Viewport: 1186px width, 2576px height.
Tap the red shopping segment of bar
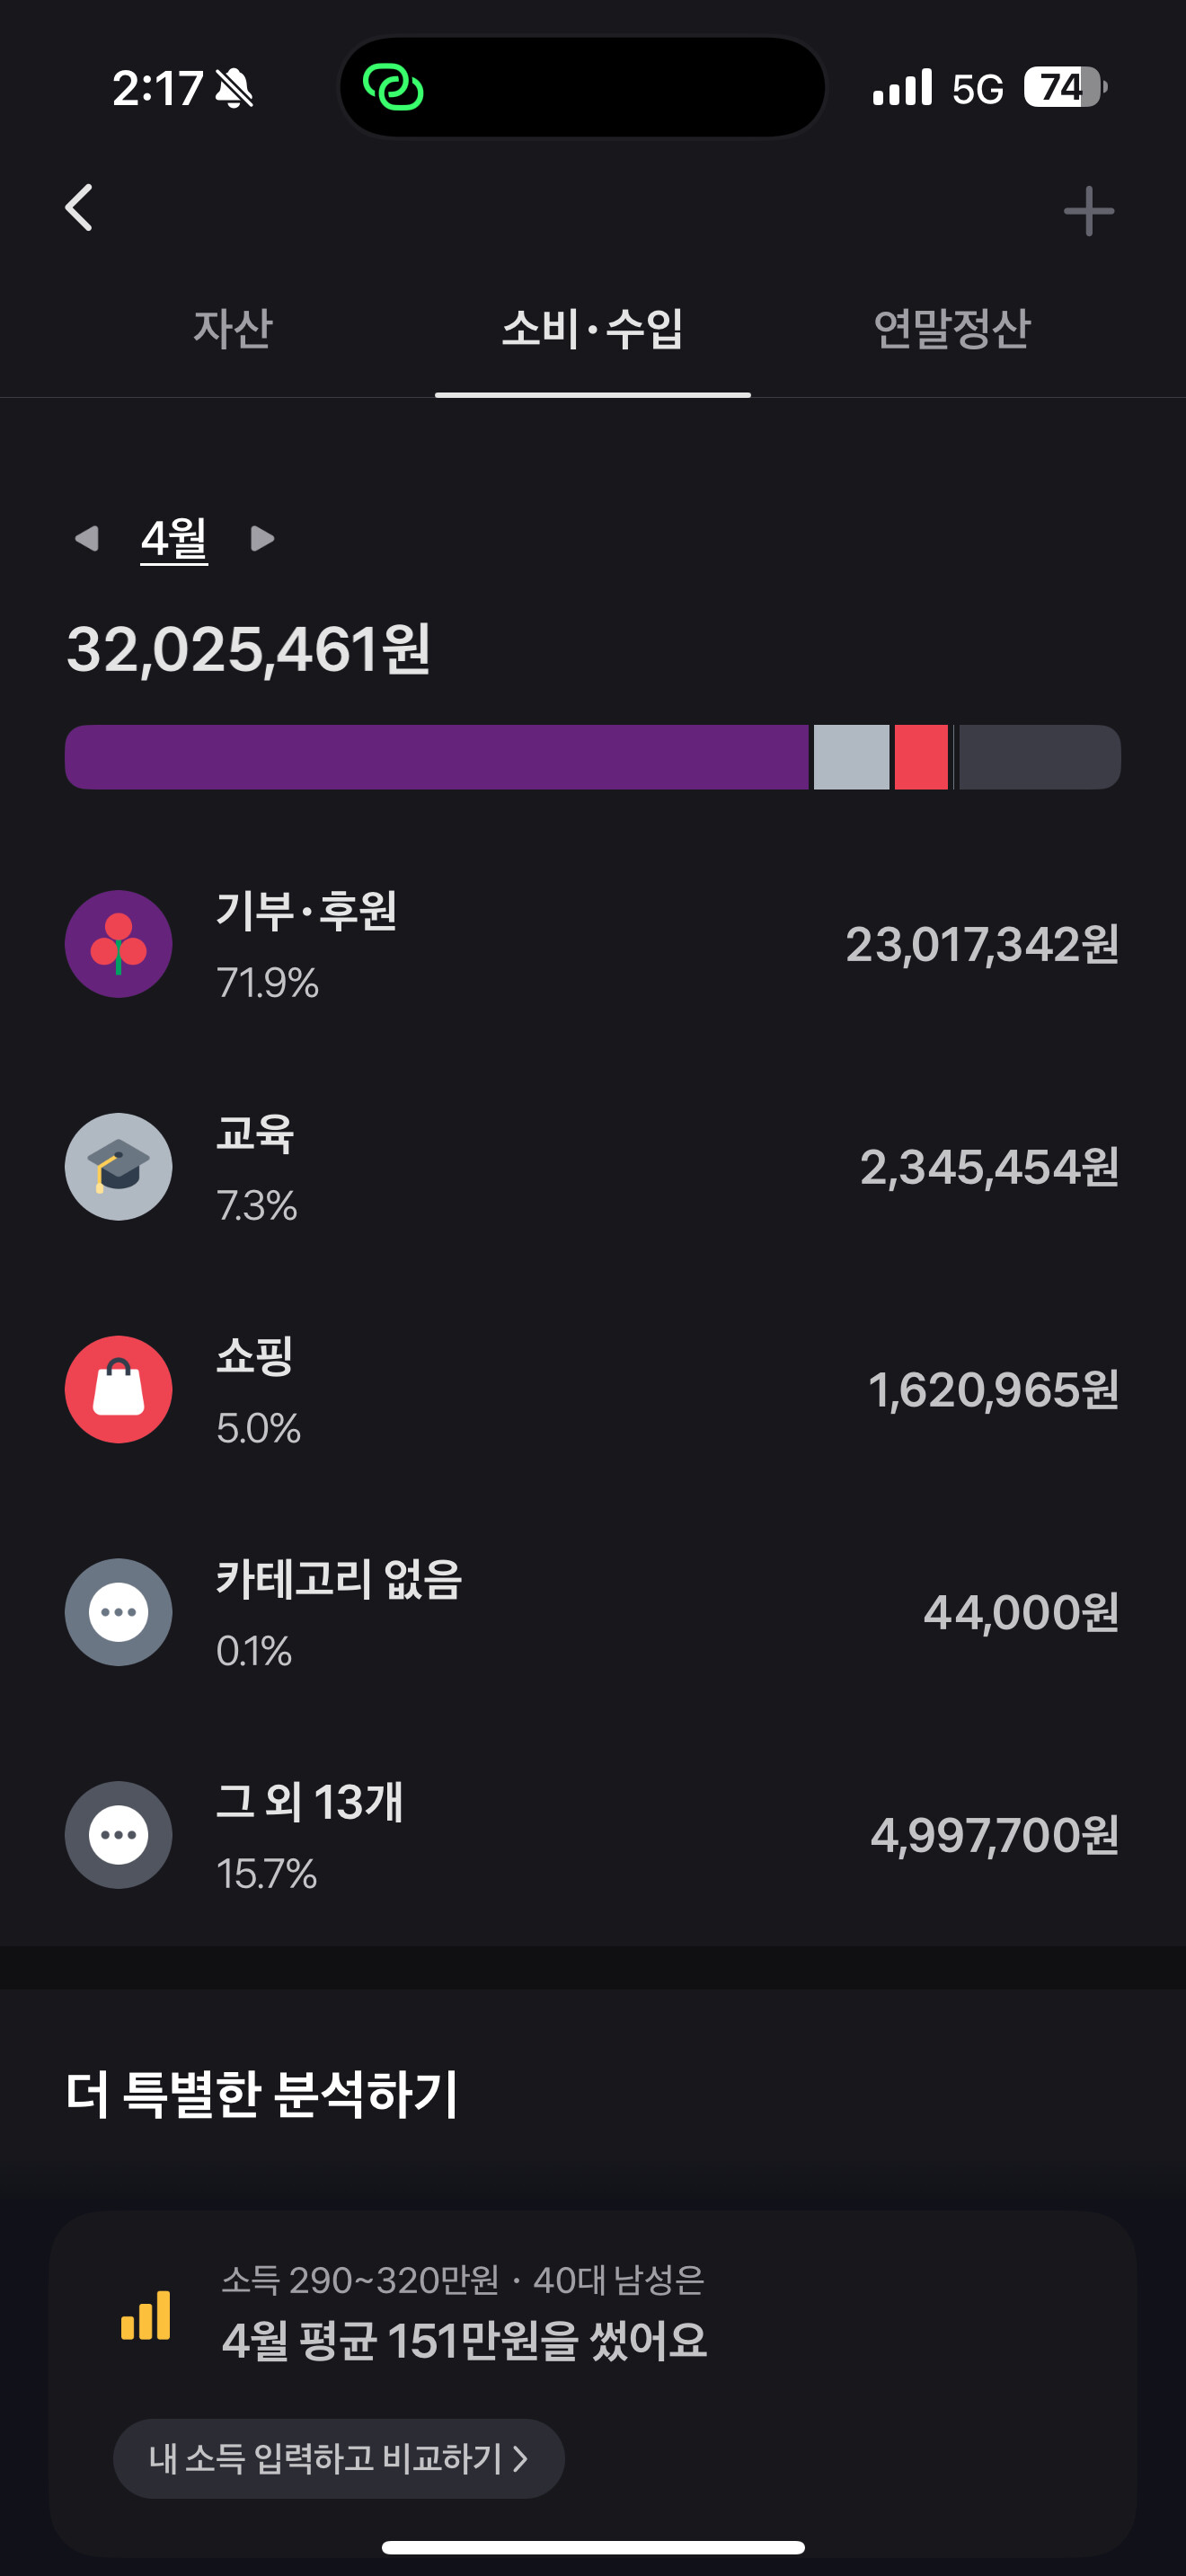coord(921,757)
